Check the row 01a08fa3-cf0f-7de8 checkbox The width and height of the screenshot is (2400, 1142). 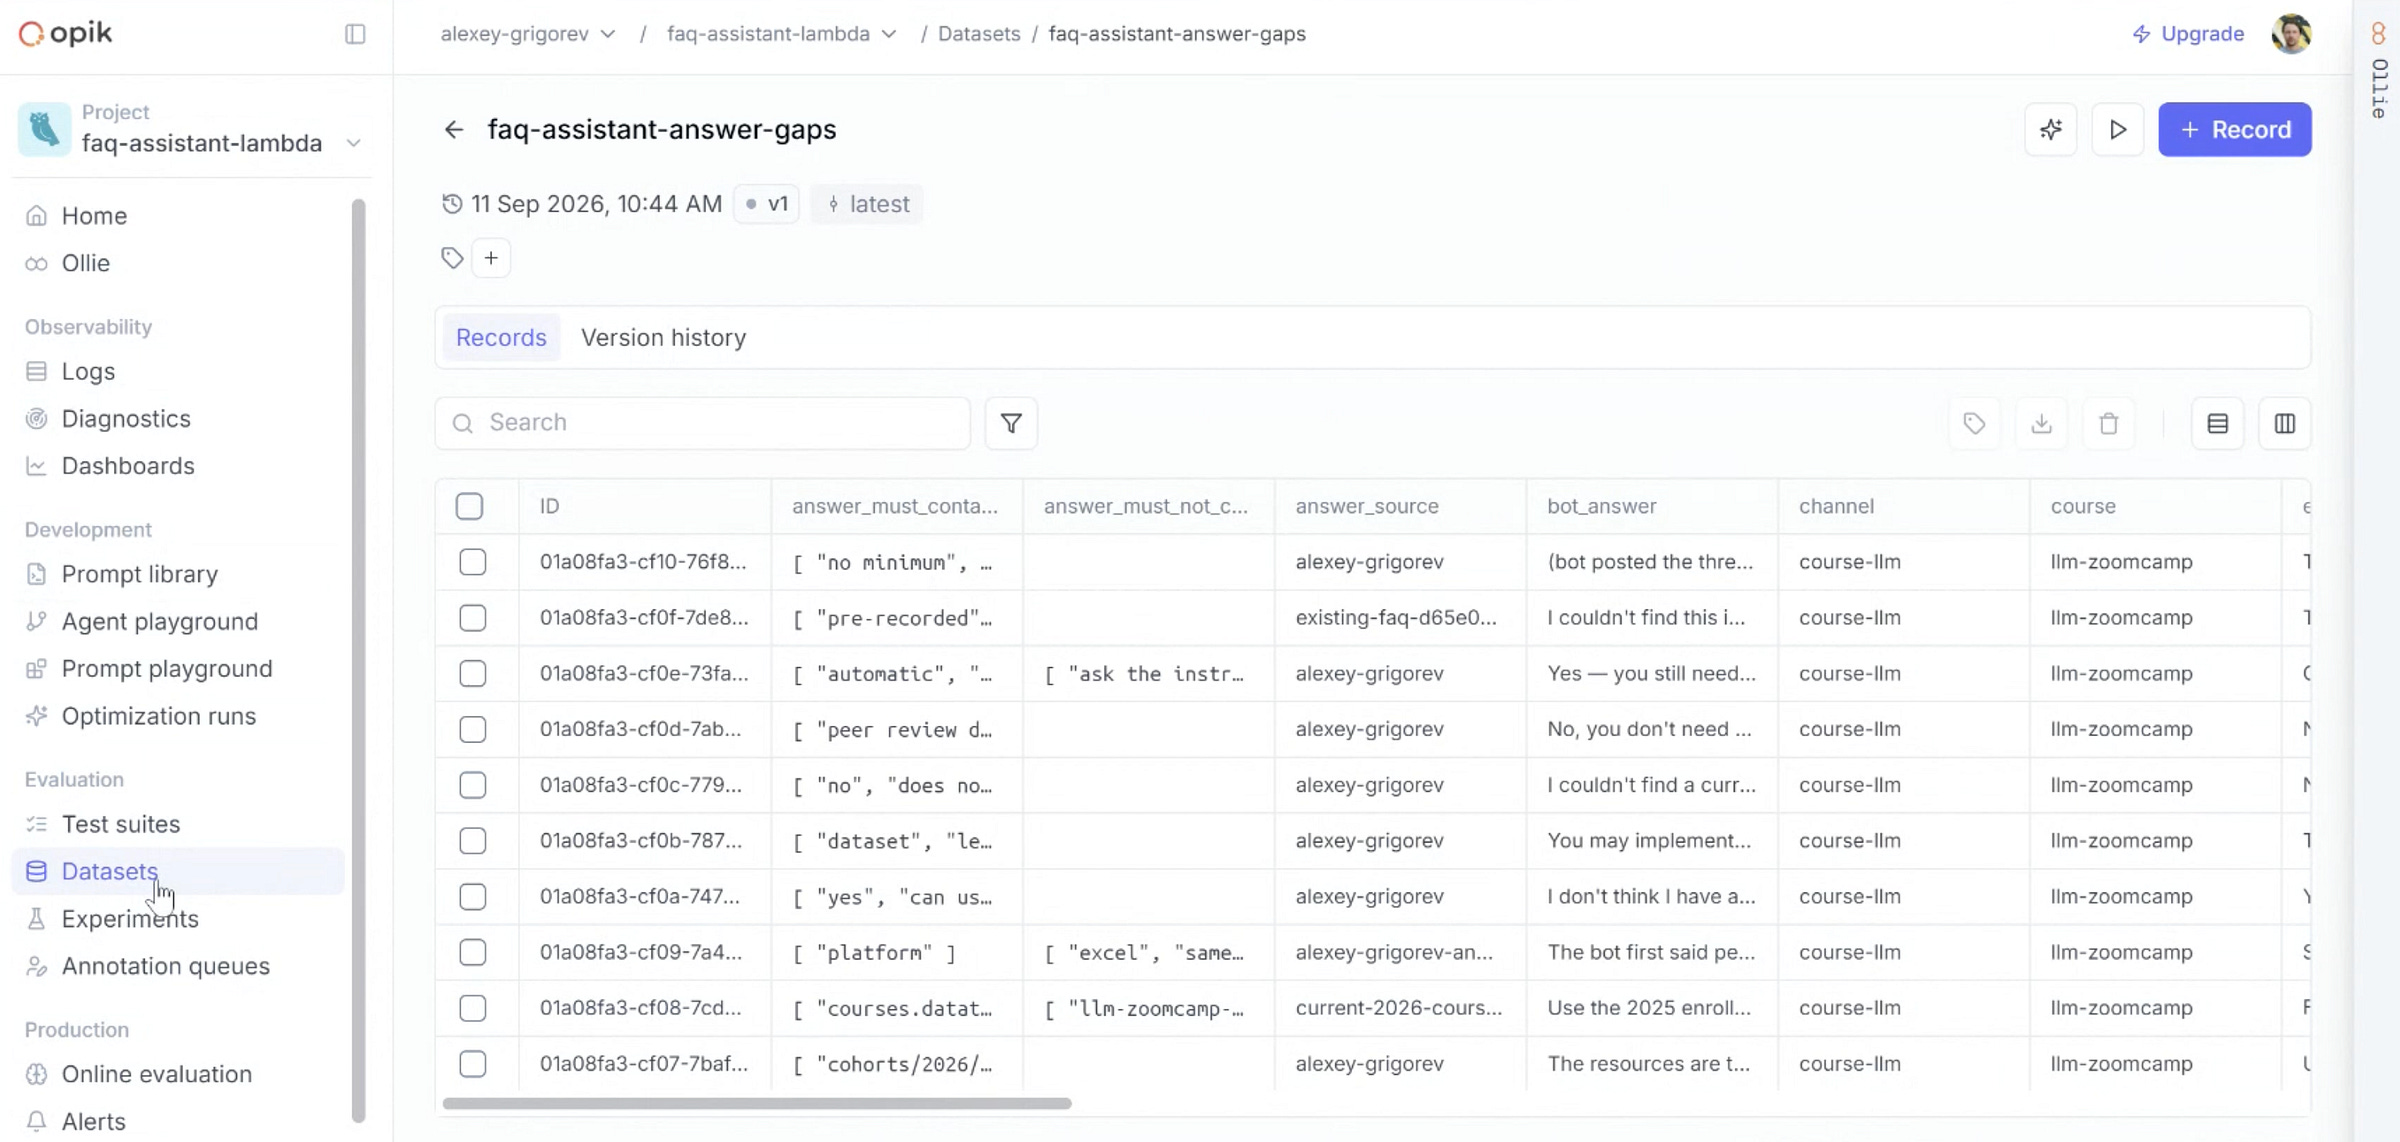pyautogui.click(x=472, y=618)
